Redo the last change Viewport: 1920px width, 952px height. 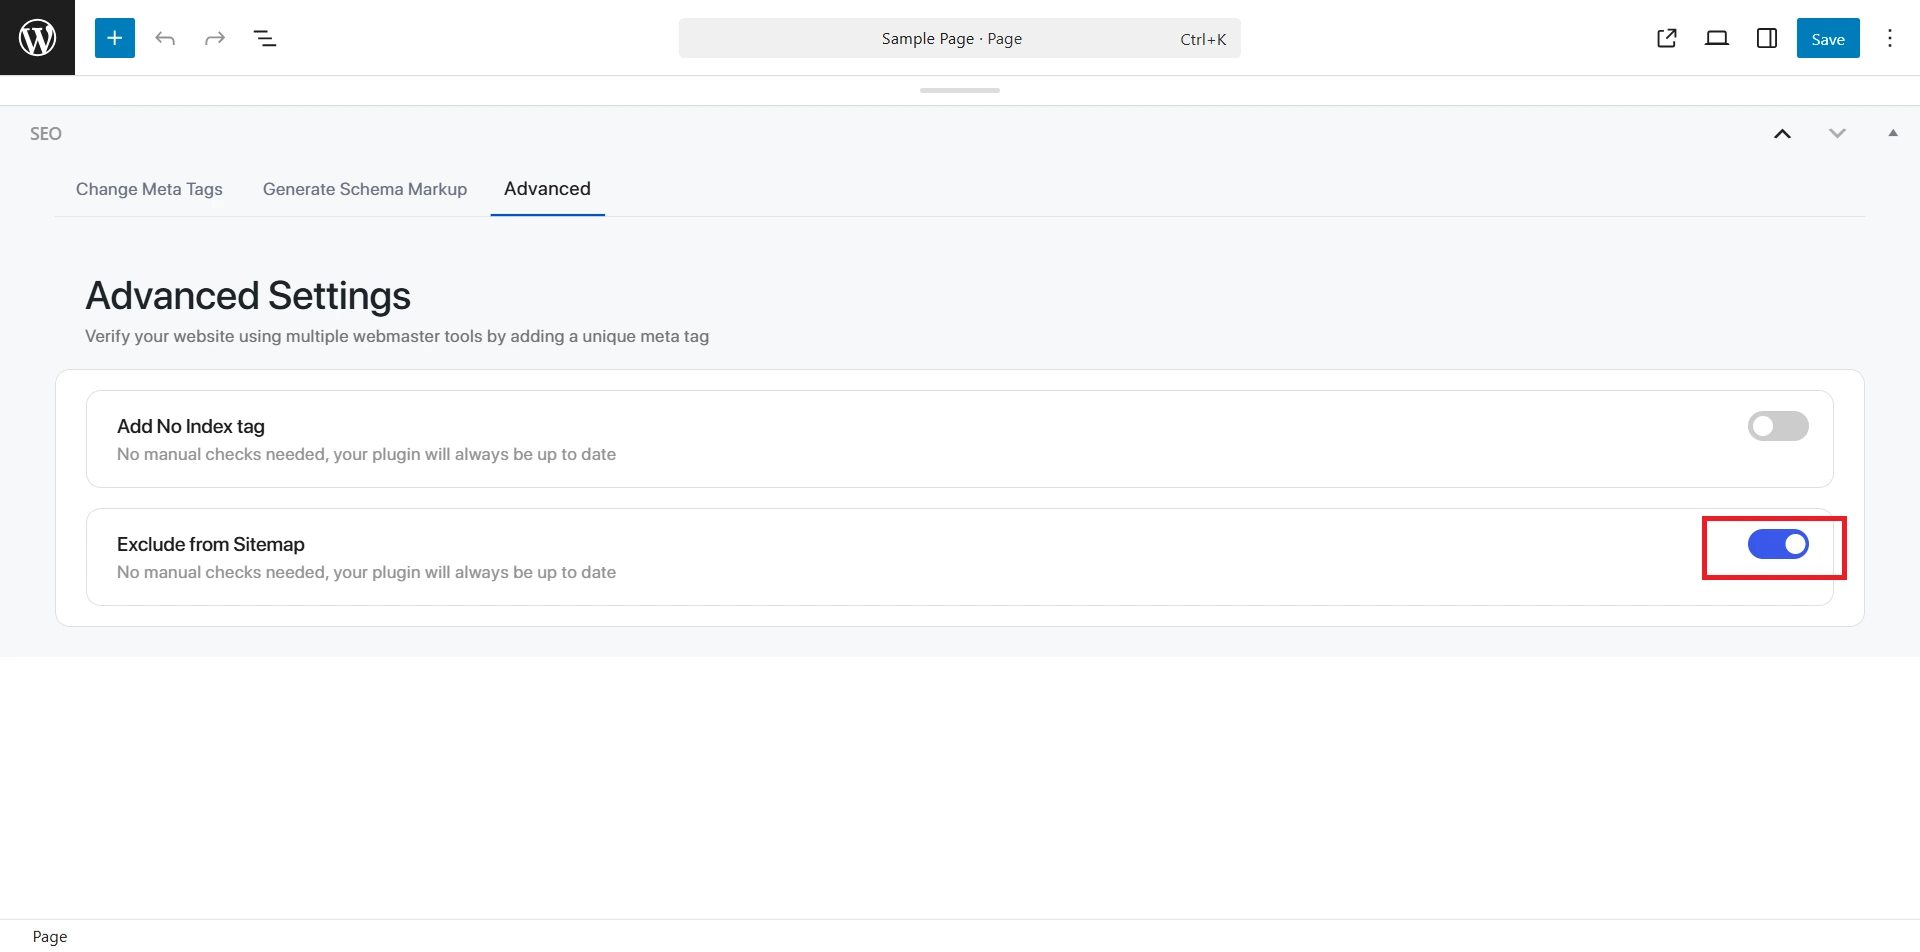click(x=215, y=38)
